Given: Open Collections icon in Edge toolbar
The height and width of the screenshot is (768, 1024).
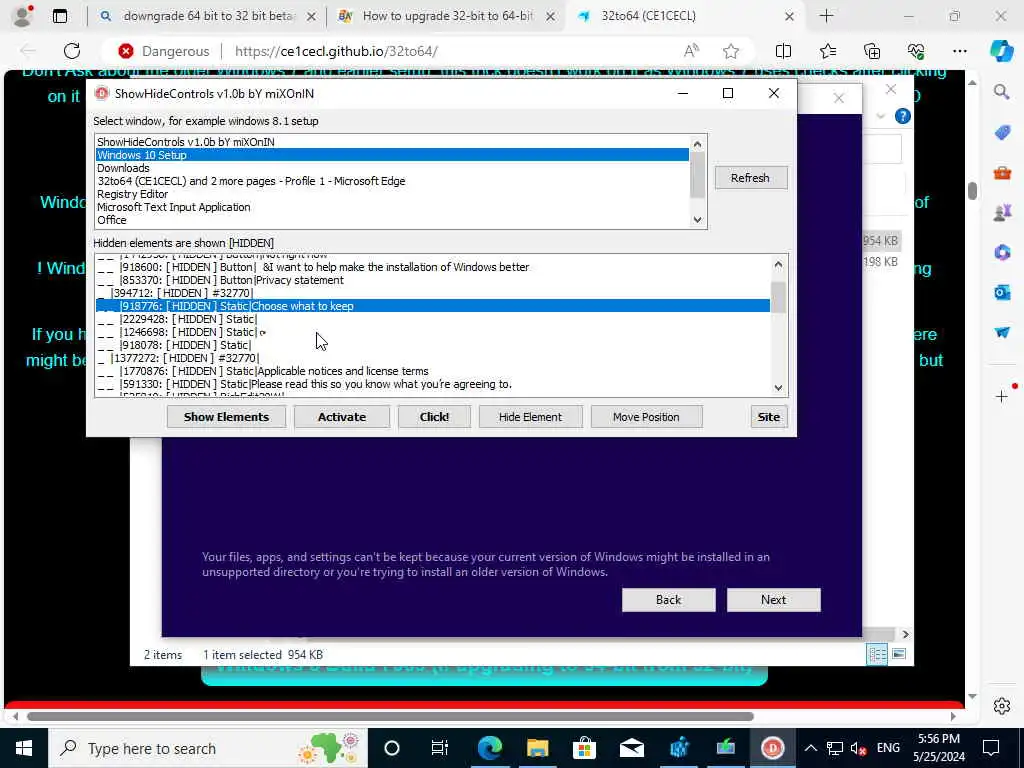Looking at the screenshot, I should pos(872,51).
